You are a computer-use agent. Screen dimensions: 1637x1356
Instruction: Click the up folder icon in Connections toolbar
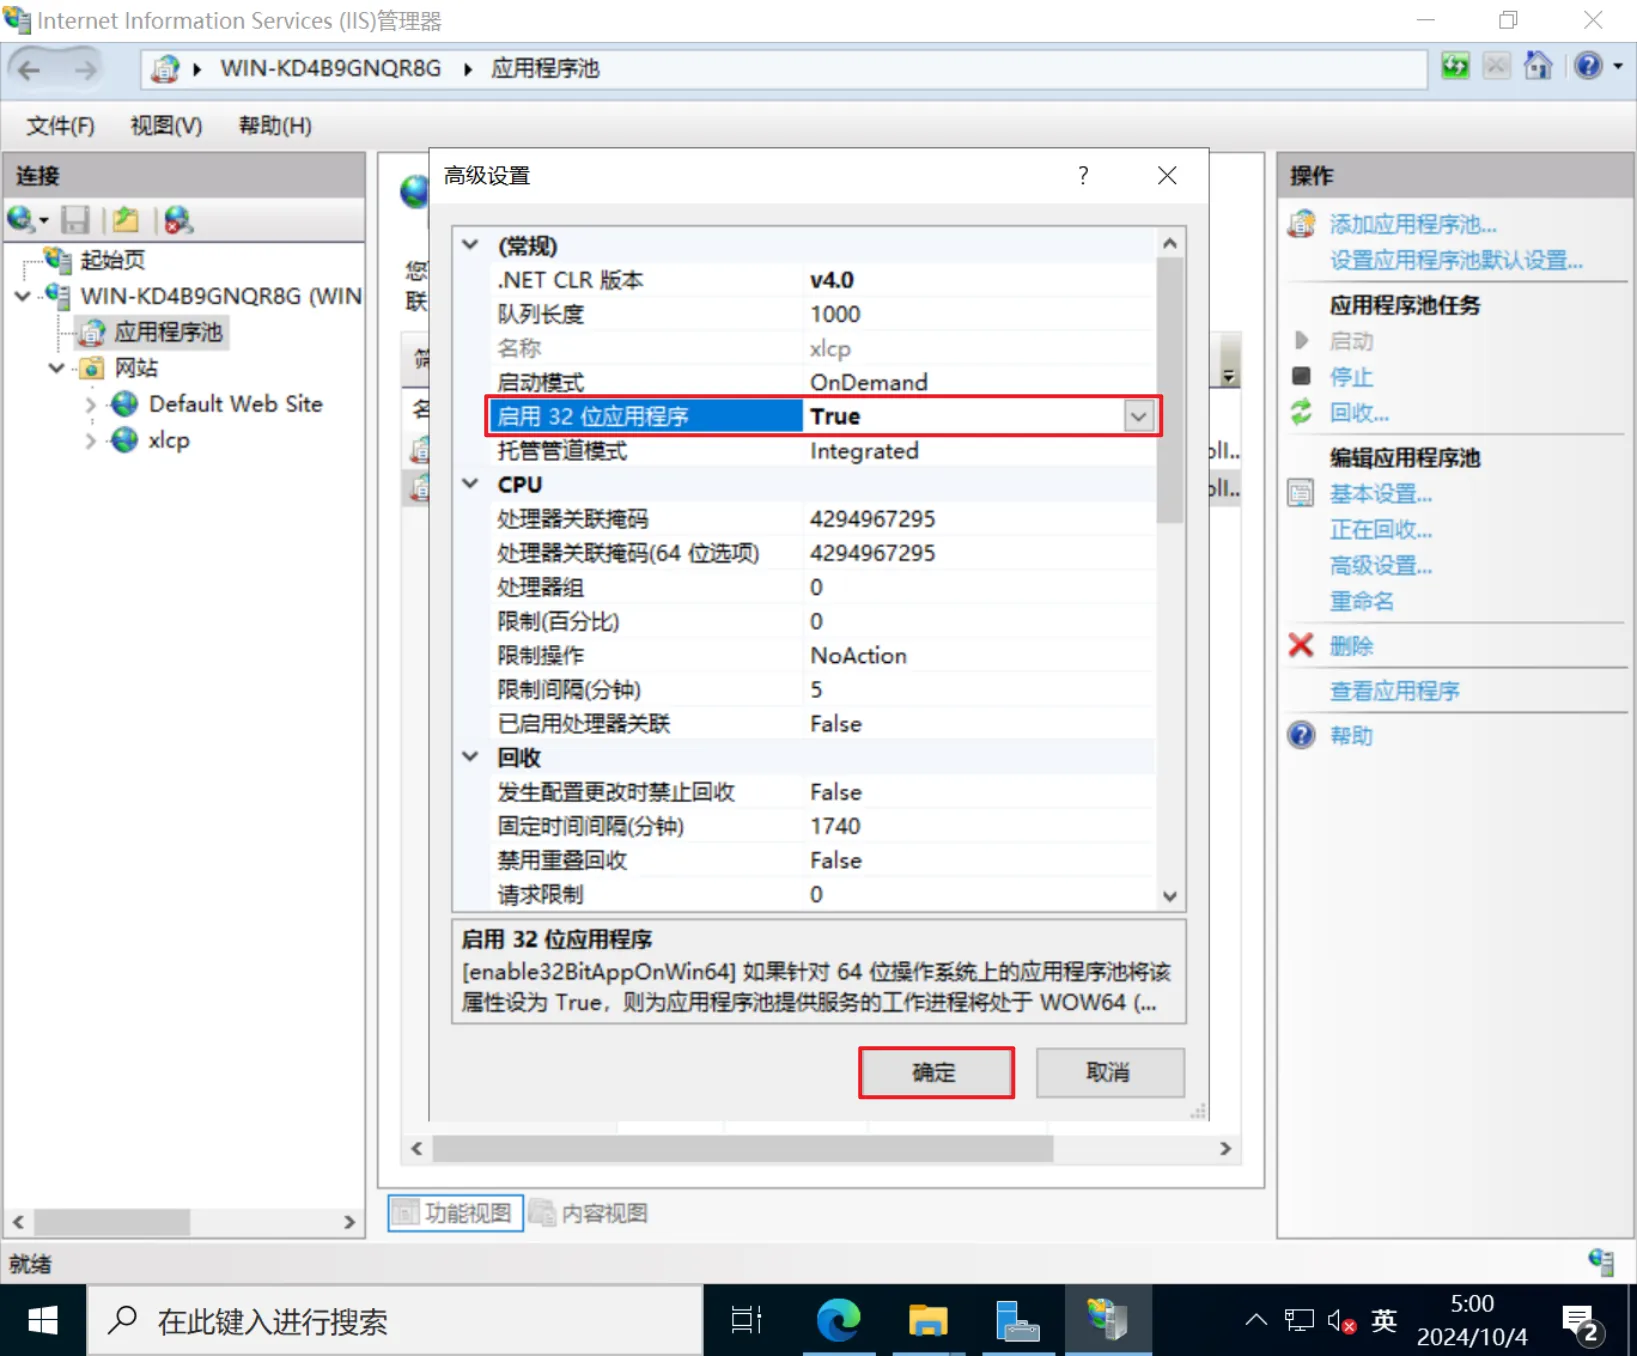coord(125,219)
